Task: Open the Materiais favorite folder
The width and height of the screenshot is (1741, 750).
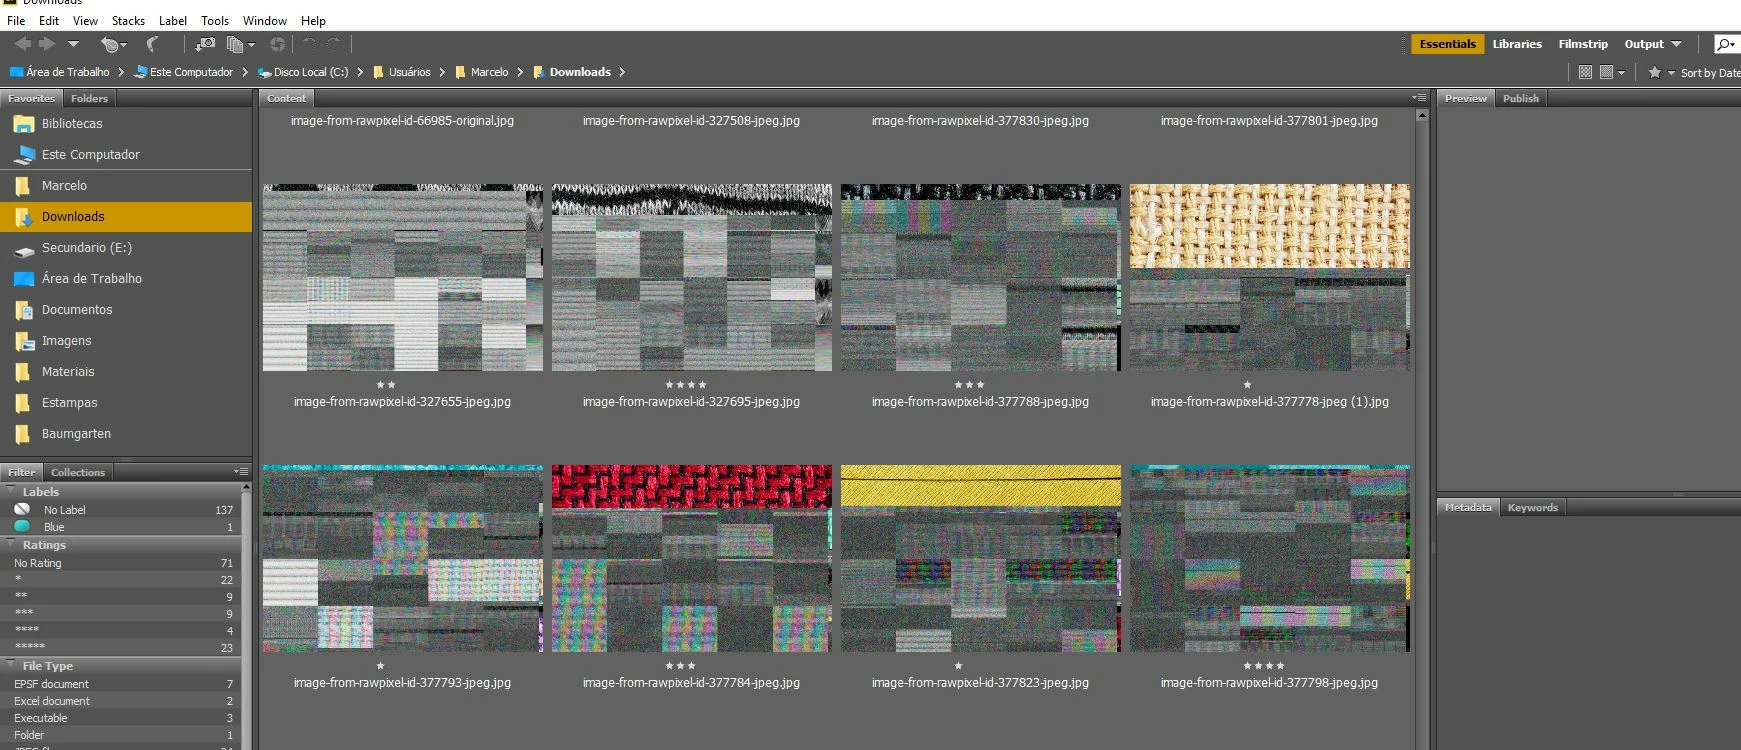Action: [x=126, y=372]
